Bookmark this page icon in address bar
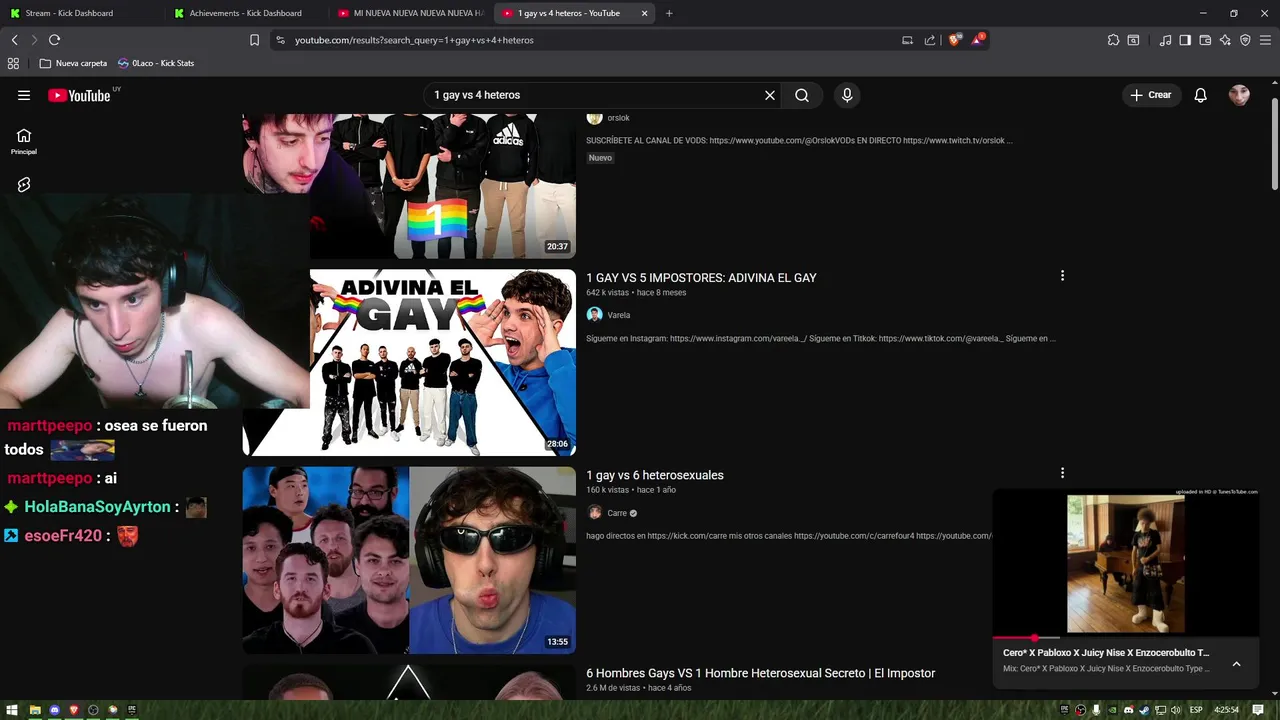 pos(254,40)
